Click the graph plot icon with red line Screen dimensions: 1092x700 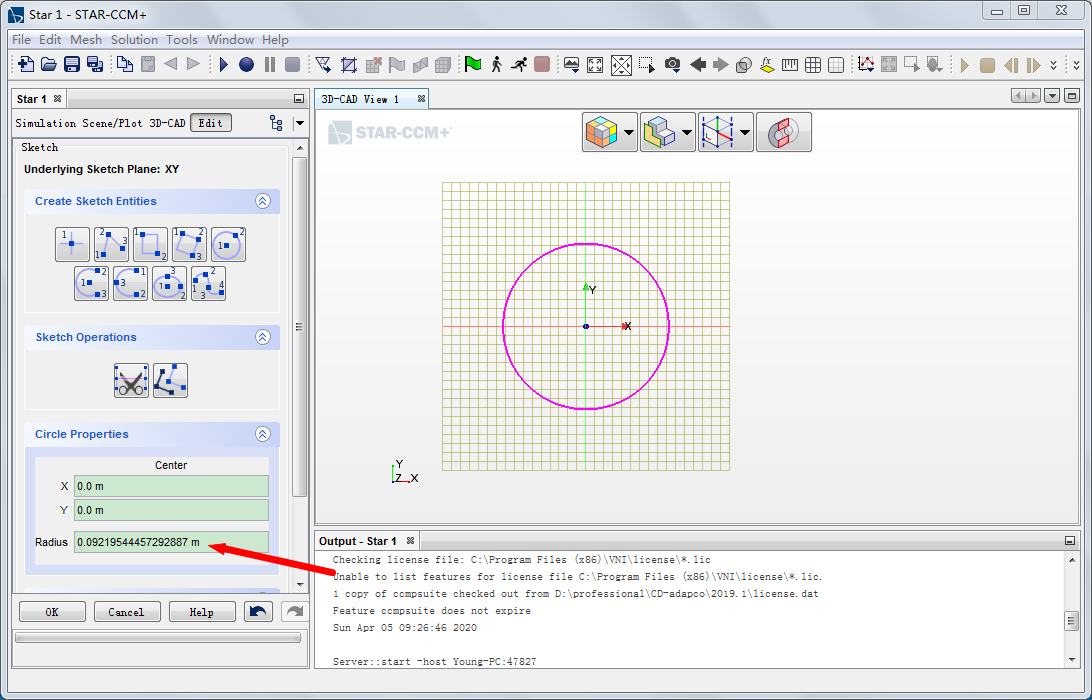click(866, 65)
